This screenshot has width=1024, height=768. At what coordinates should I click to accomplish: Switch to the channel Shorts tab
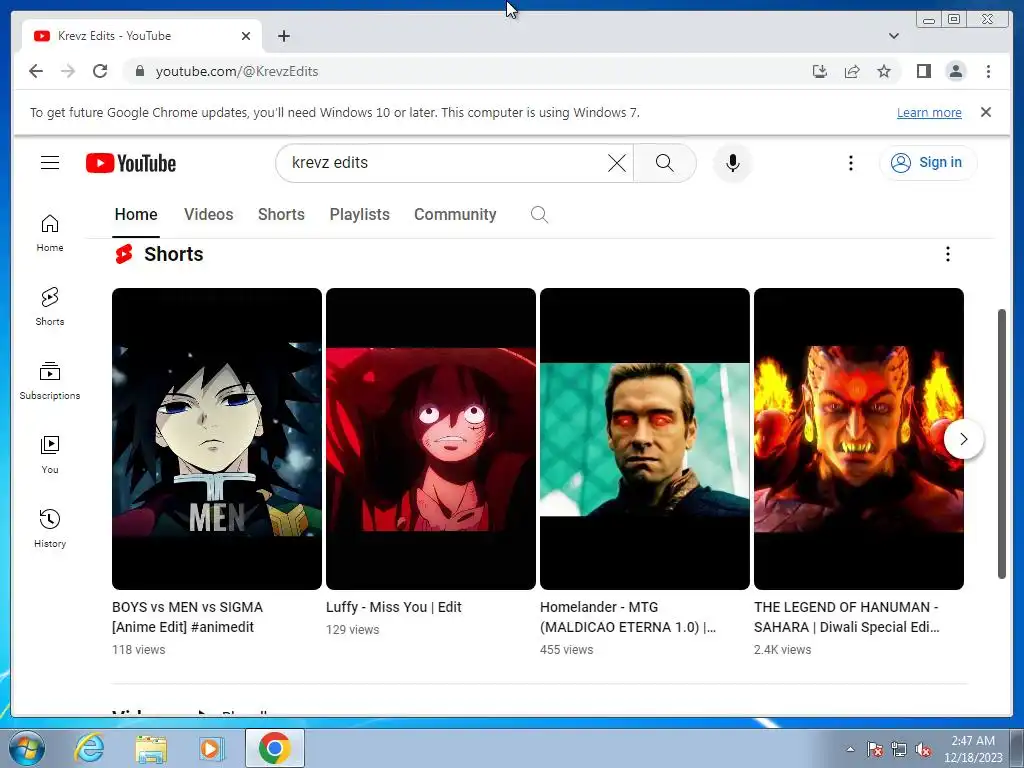(x=281, y=214)
